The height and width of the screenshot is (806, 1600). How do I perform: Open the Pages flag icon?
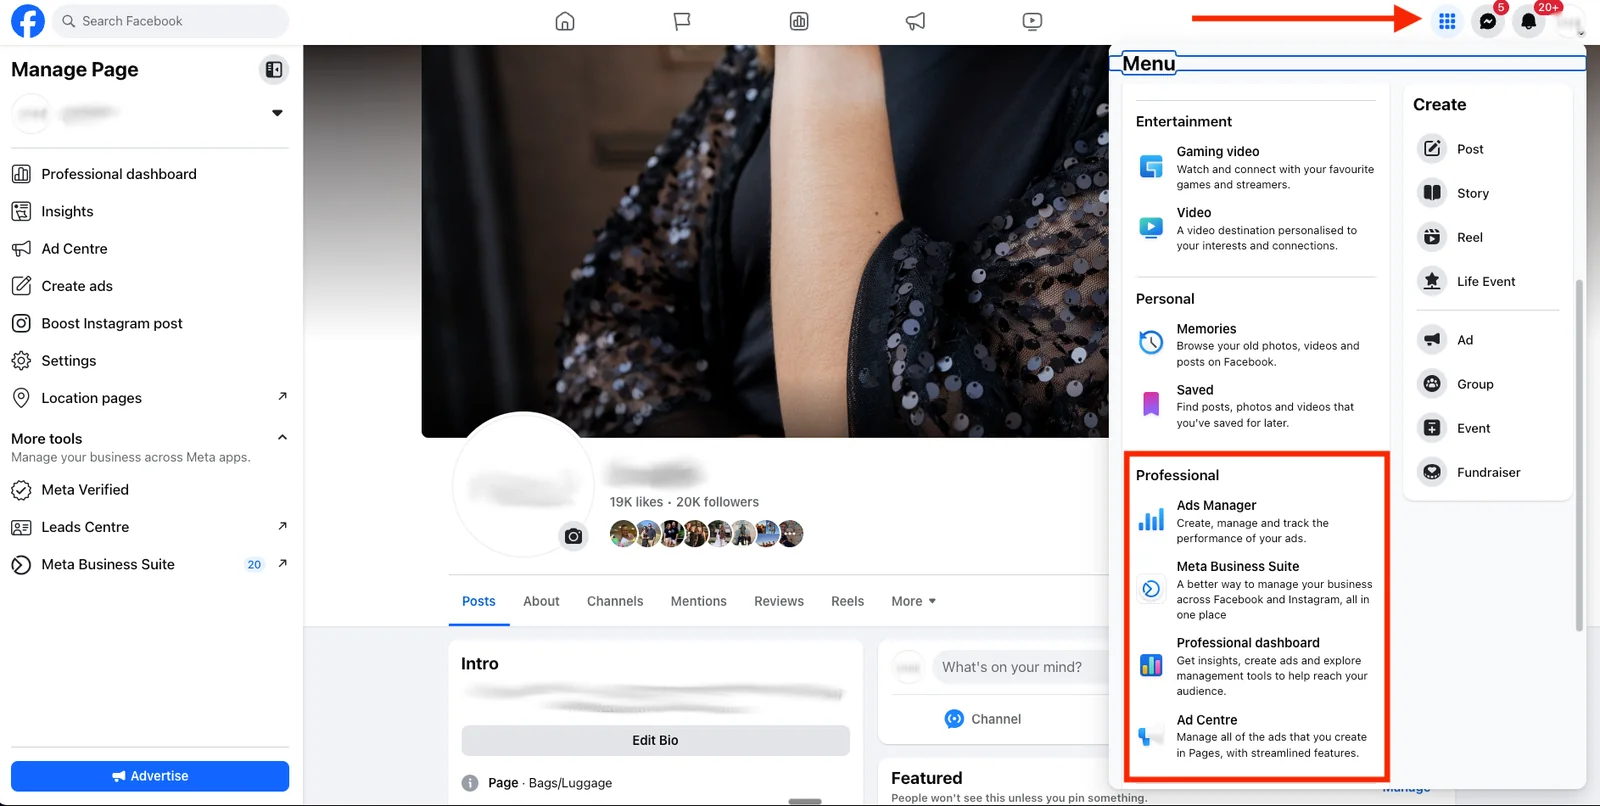682,21
